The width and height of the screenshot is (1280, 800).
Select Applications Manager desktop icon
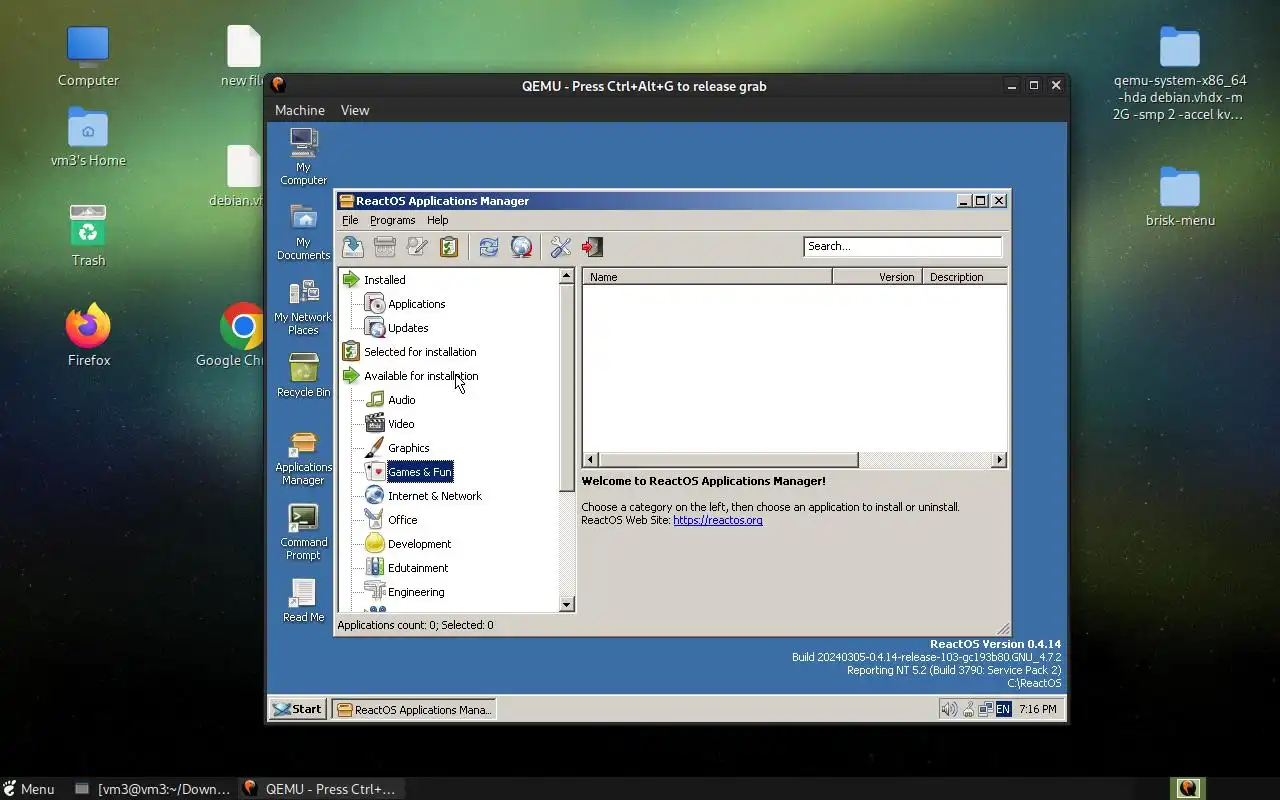tap(303, 458)
